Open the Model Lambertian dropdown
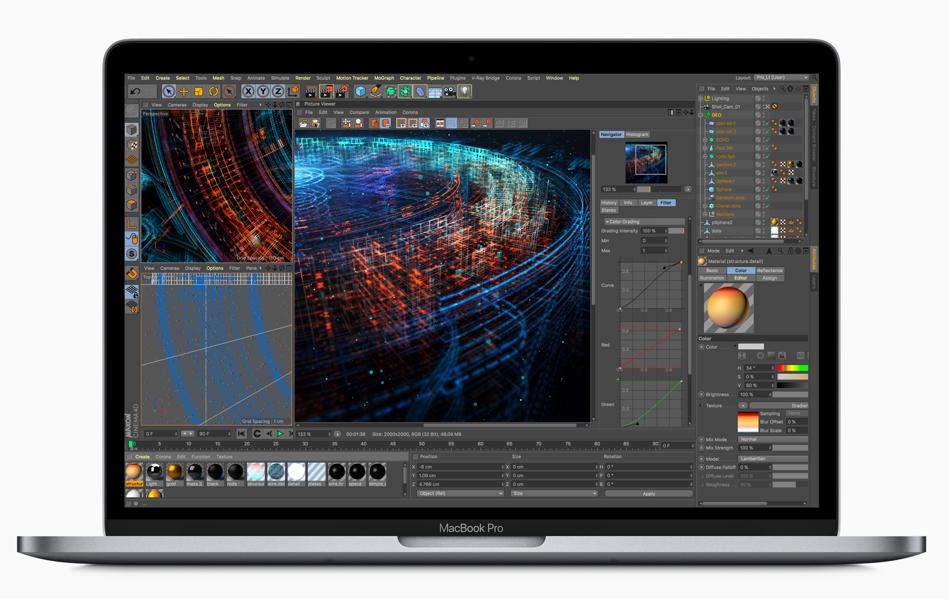Image resolution: width=949 pixels, height=599 pixels. [773, 459]
